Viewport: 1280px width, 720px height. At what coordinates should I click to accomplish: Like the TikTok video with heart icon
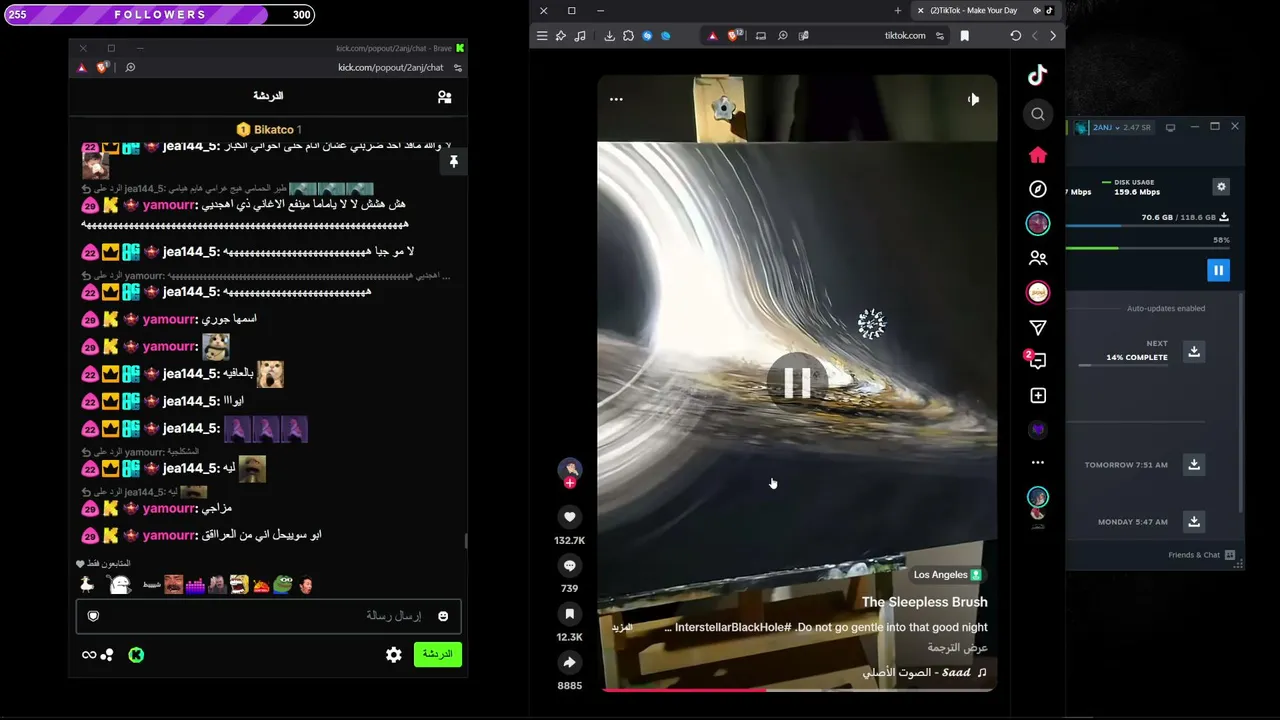pyautogui.click(x=570, y=517)
